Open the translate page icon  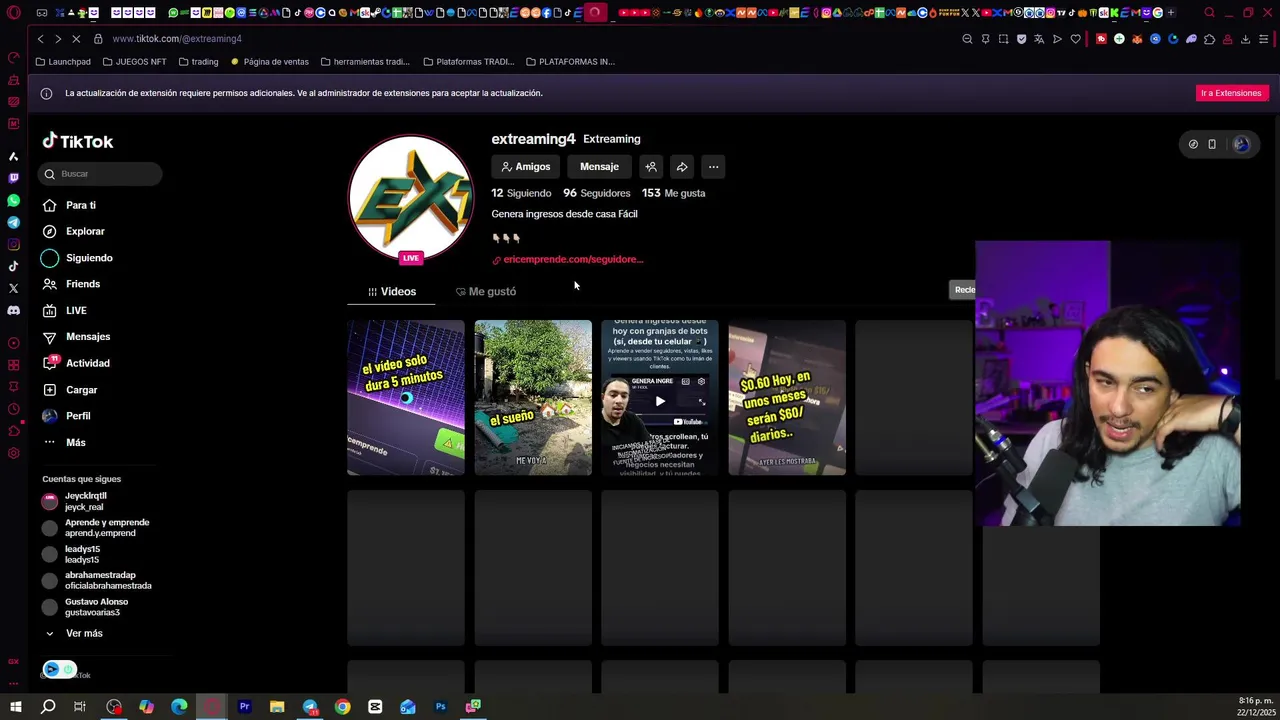[x=1039, y=39]
